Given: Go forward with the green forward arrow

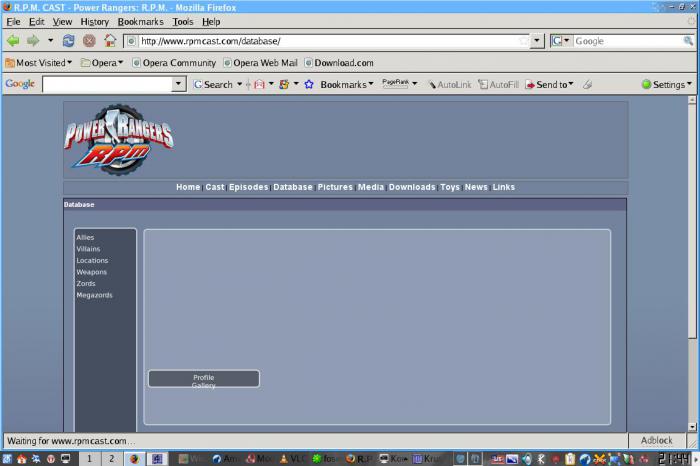Looking at the screenshot, I should (33, 41).
